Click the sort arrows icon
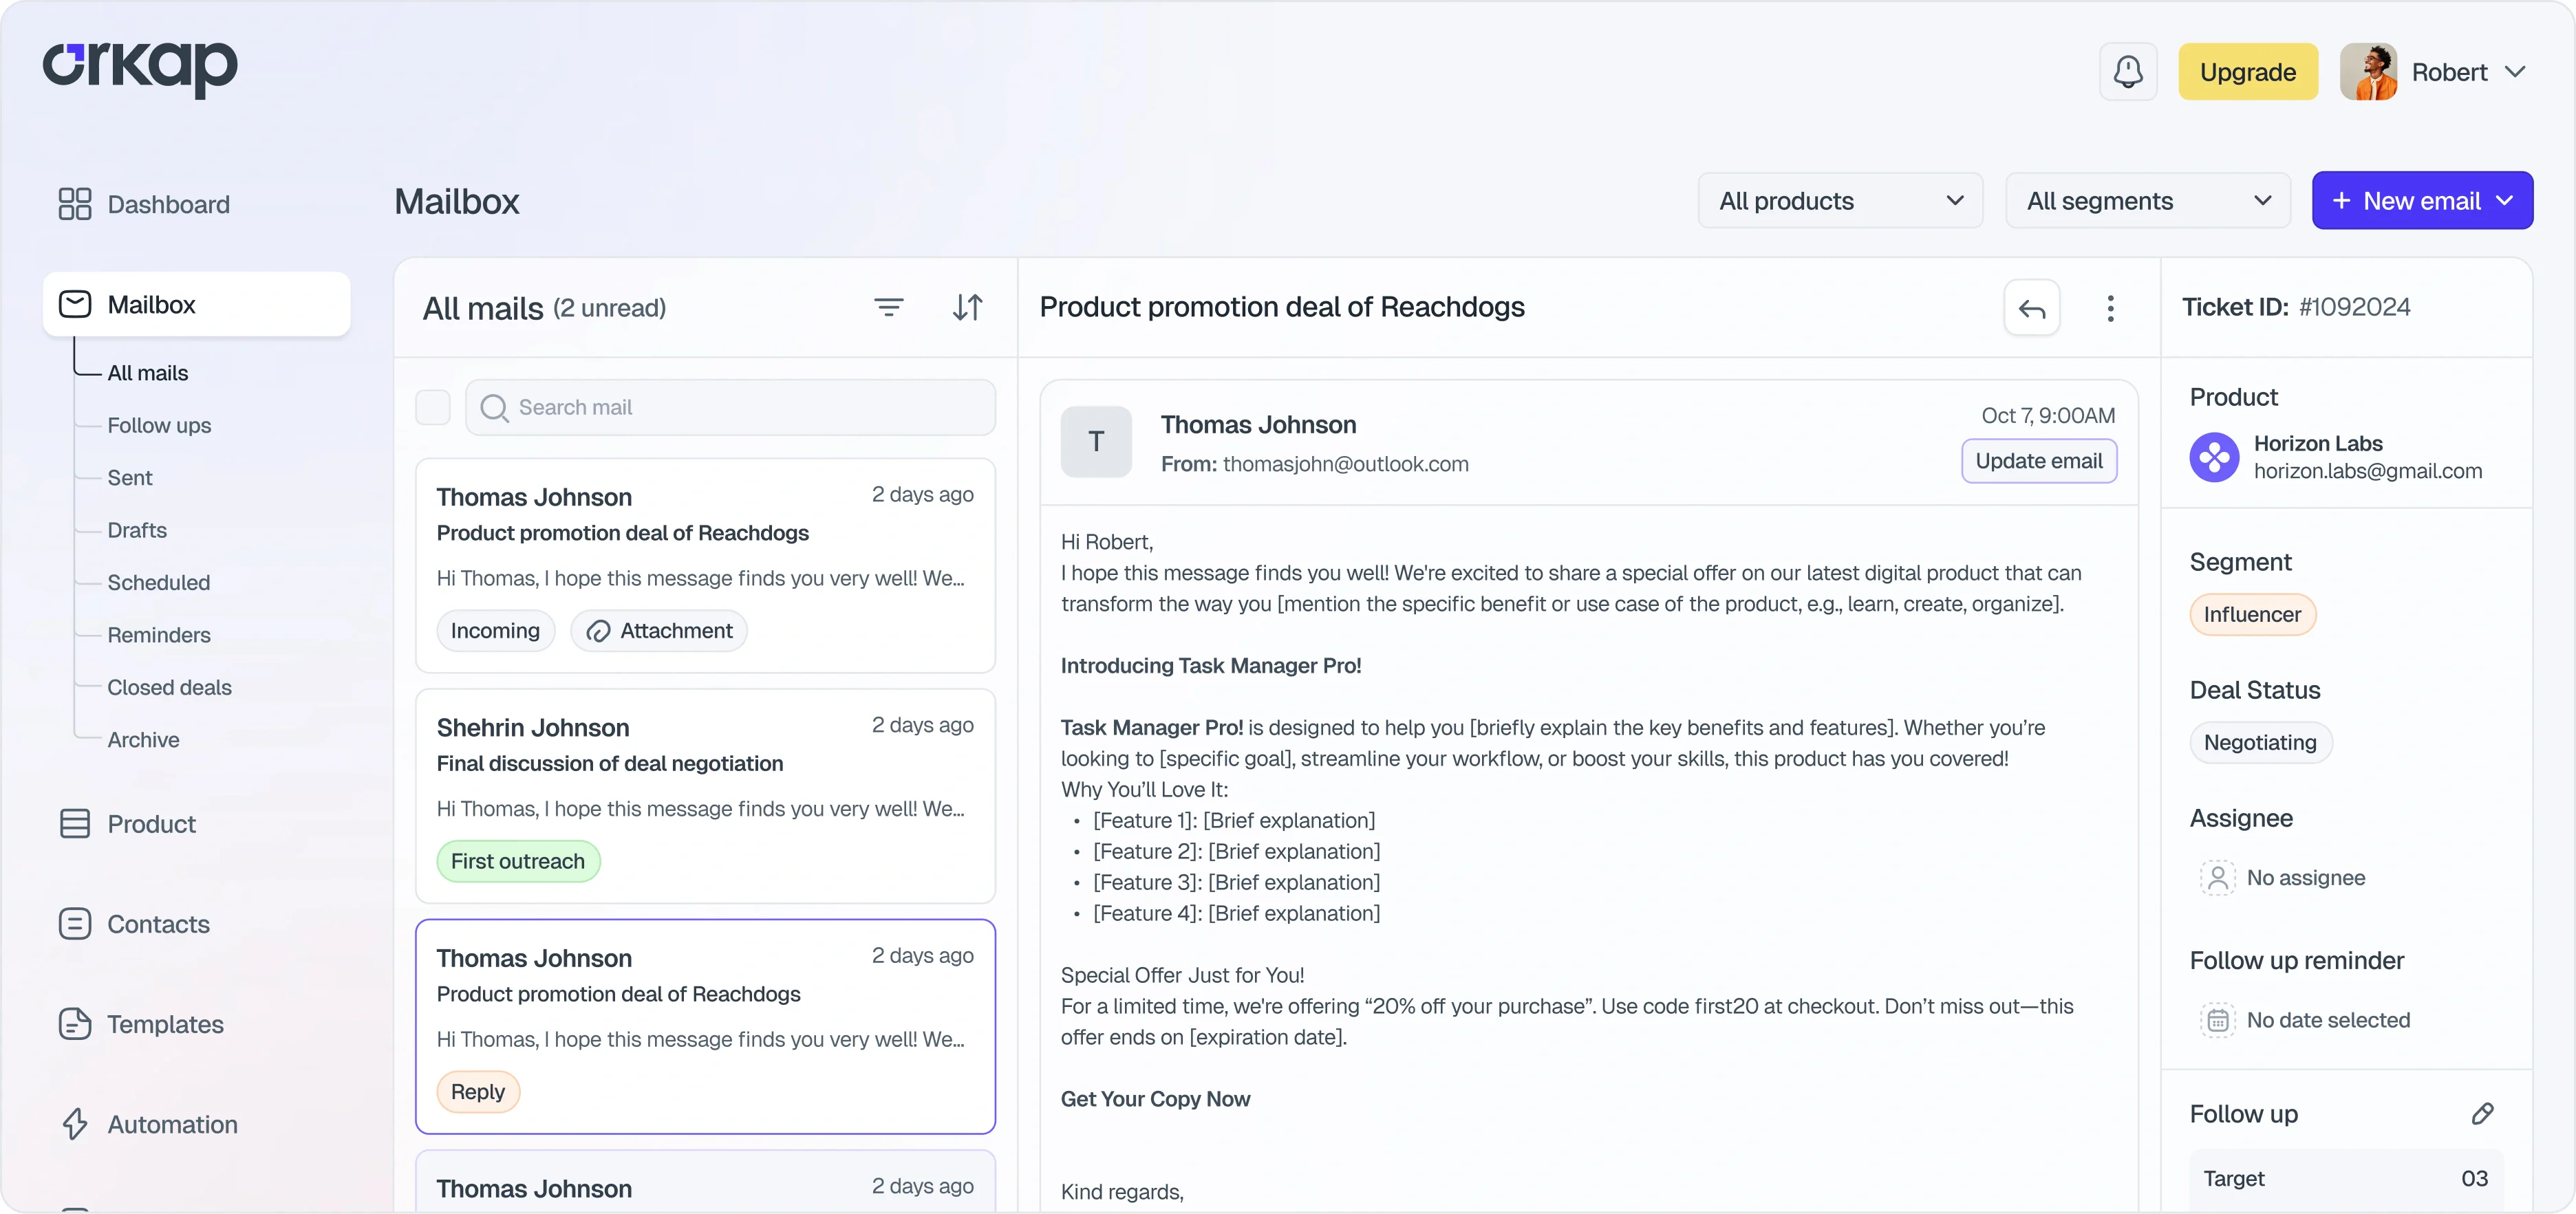The height and width of the screenshot is (1214, 2576). 967,307
